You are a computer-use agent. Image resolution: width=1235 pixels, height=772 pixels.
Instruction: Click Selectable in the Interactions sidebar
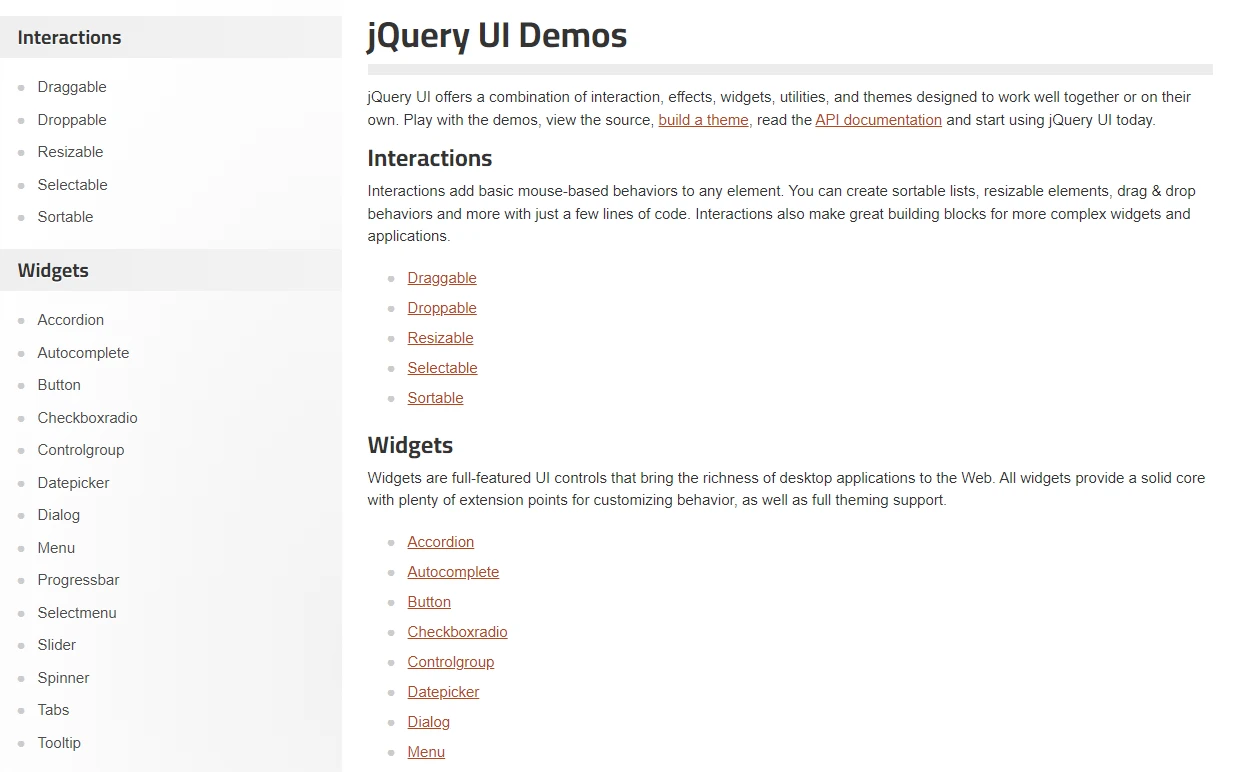(72, 184)
